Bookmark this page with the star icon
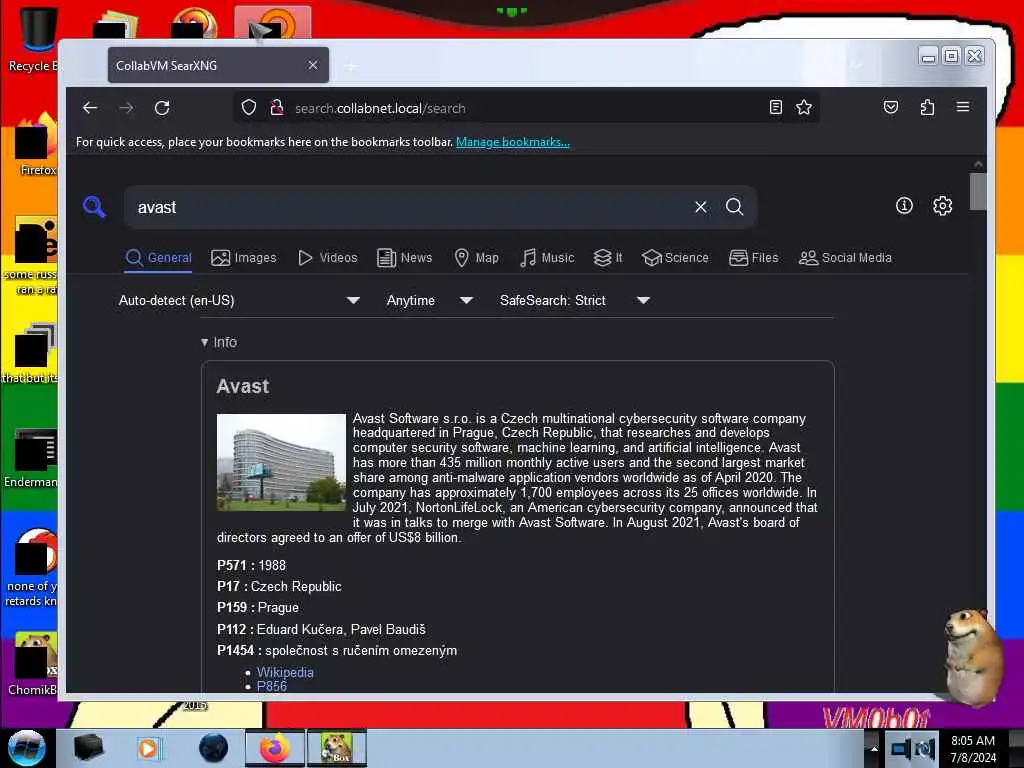 pyautogui.click(x=804, y=107)
